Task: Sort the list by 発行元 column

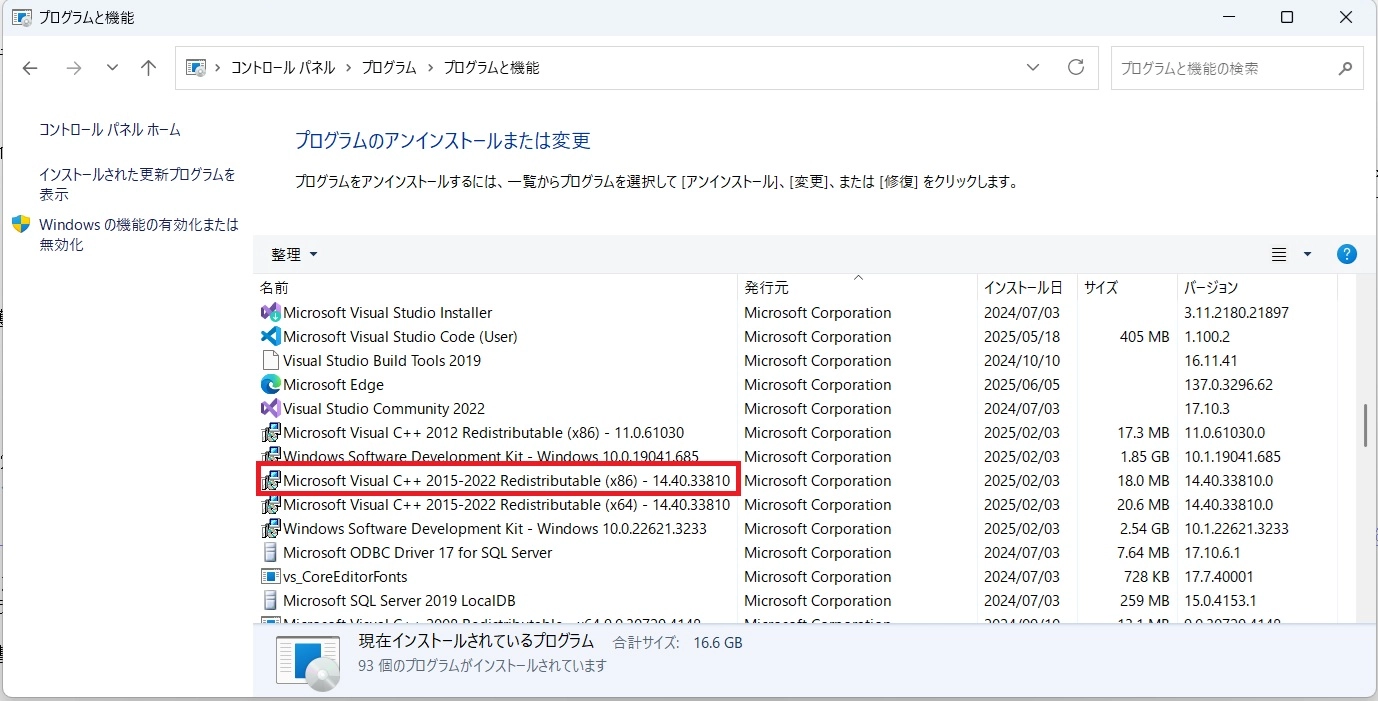Action: tap(766, 288)
